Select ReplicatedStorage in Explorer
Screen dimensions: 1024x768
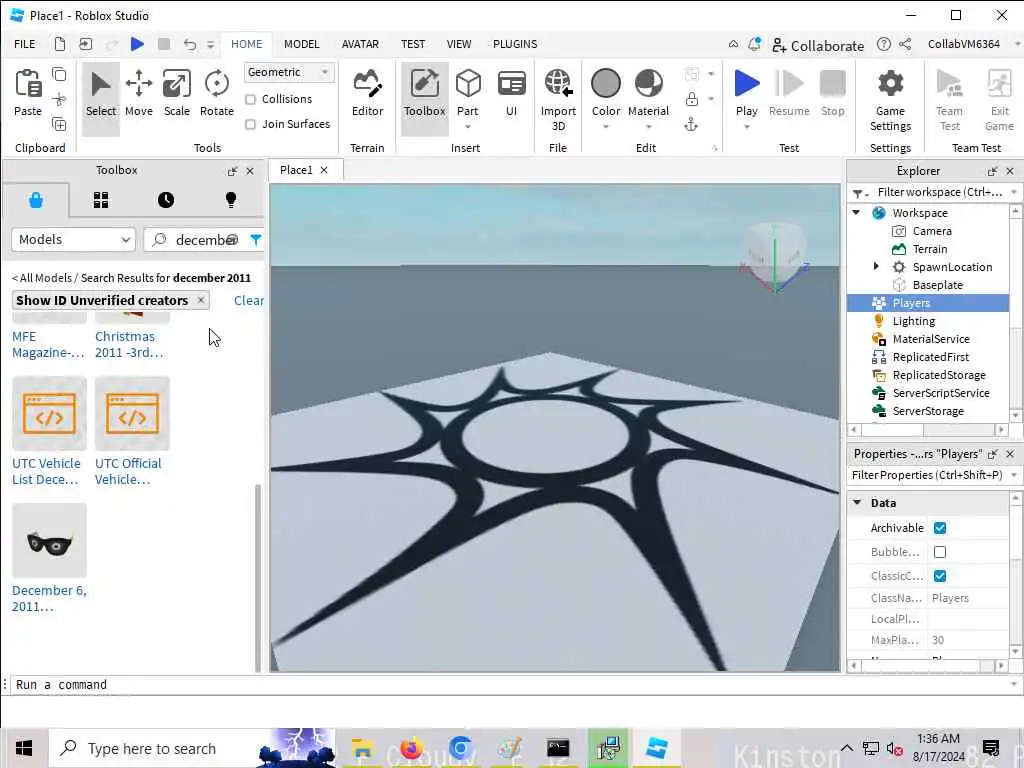(x=938, y=375)
